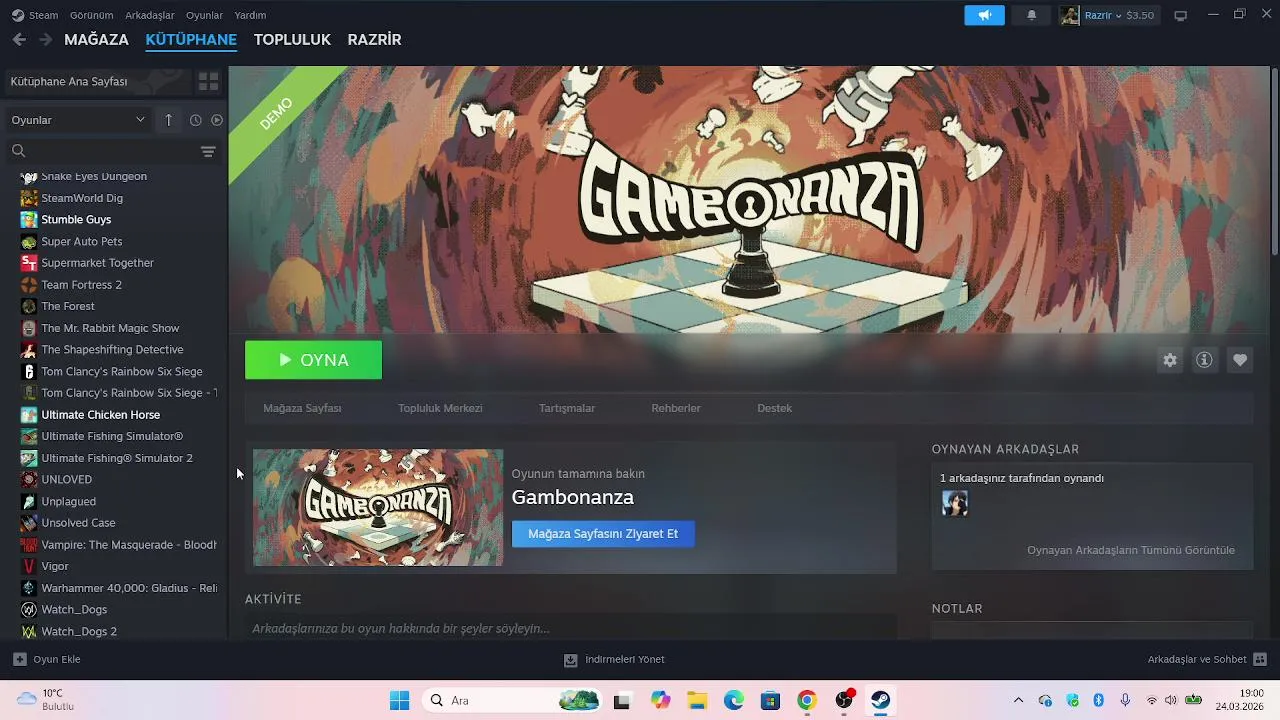The image size is (1280, 720).
Task: Click the Steam announcements megaphone icon
Action: pos(984,15)
